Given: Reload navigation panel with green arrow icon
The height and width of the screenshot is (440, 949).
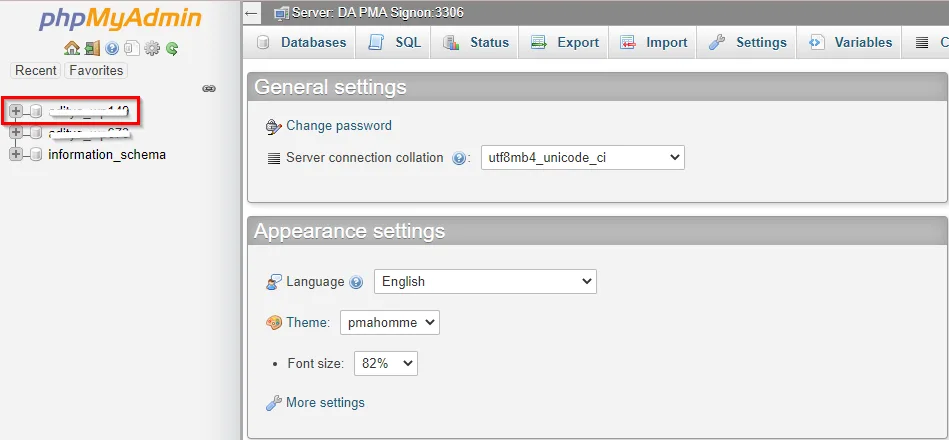Looking at the screenshot, I should pos(172,48).
